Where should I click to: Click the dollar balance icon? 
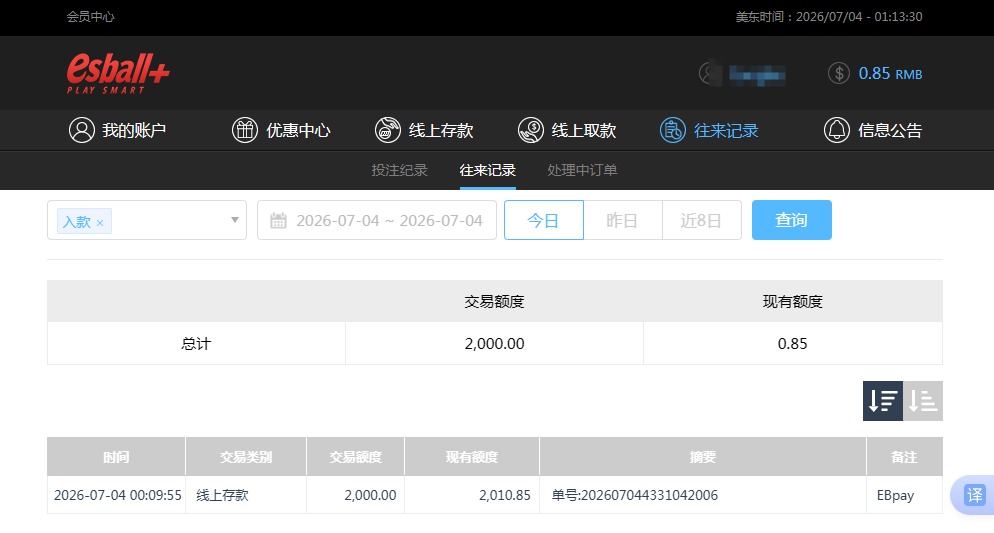tap(839, 74)
